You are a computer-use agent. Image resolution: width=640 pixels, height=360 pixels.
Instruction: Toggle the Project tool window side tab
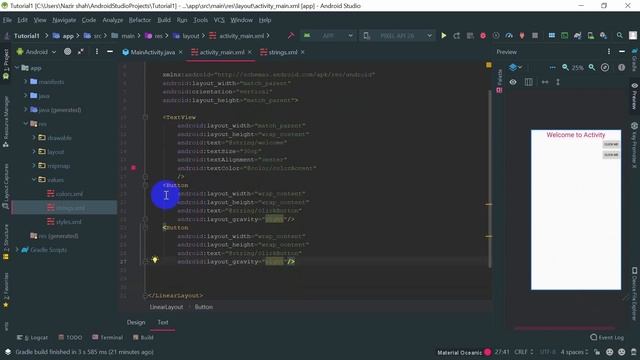pyautogui.click(x=6, y=64)
